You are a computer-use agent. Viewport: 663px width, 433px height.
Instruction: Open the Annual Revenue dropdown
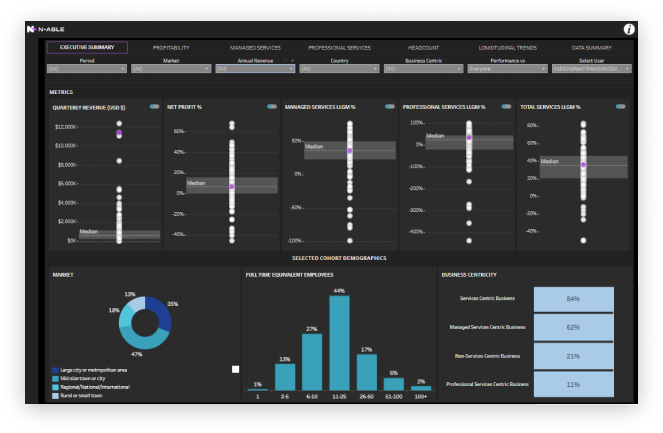coord(255,69)
